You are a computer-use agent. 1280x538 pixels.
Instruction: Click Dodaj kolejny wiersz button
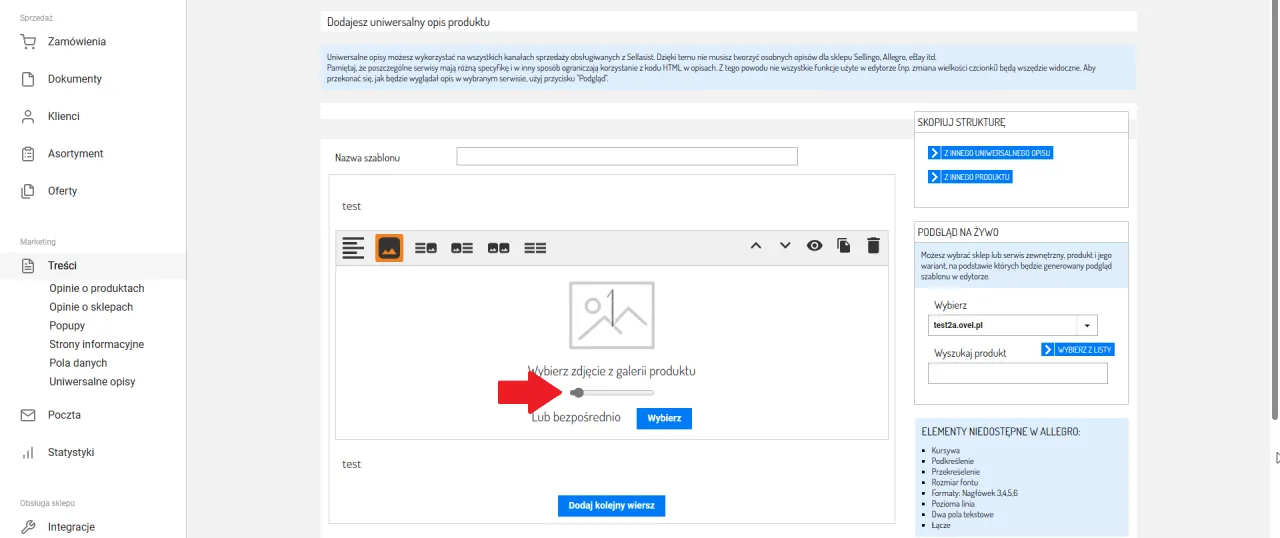pos(612,506)
